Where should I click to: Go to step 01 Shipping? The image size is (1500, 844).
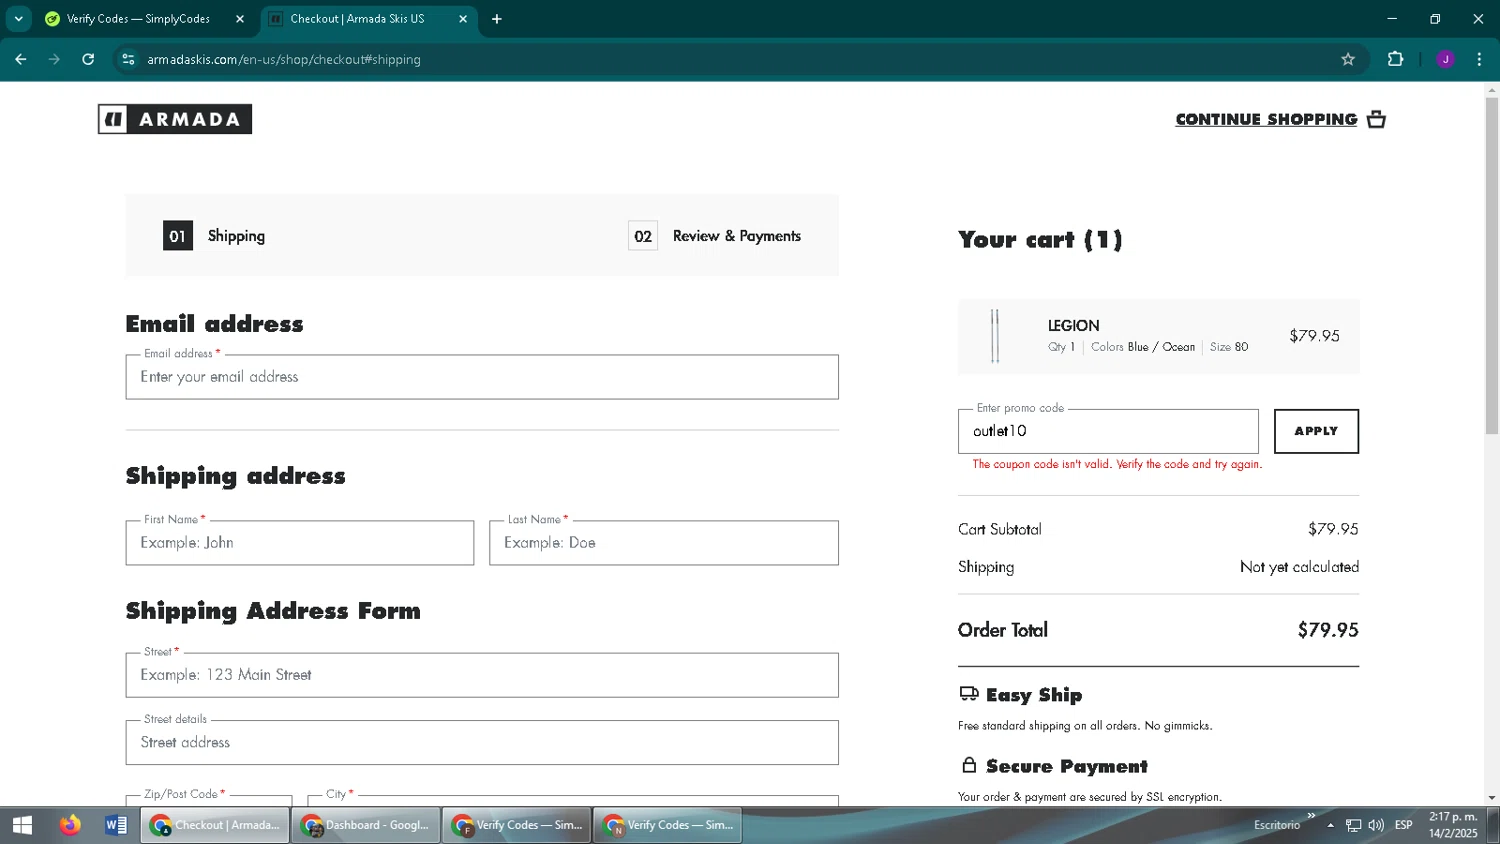[x=214, y=236]
